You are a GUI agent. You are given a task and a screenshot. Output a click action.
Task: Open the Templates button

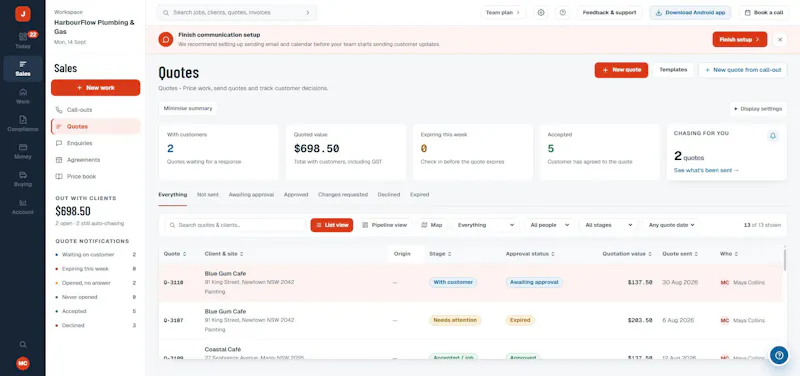coord(673,70)
